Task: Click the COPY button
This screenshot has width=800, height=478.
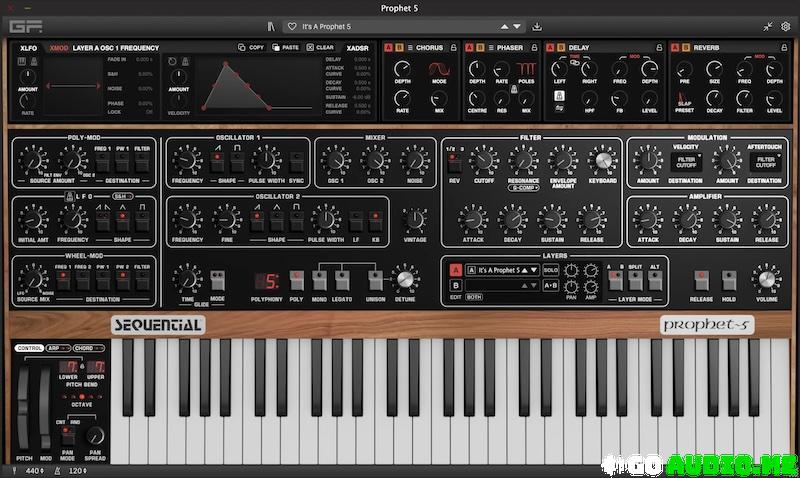Action: click(x=251, y=47)
